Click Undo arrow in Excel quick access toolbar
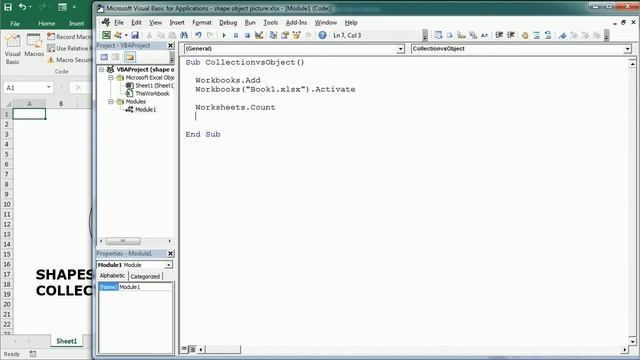The image size is (640, 360). pyautogui.click(x=22, y=7)
